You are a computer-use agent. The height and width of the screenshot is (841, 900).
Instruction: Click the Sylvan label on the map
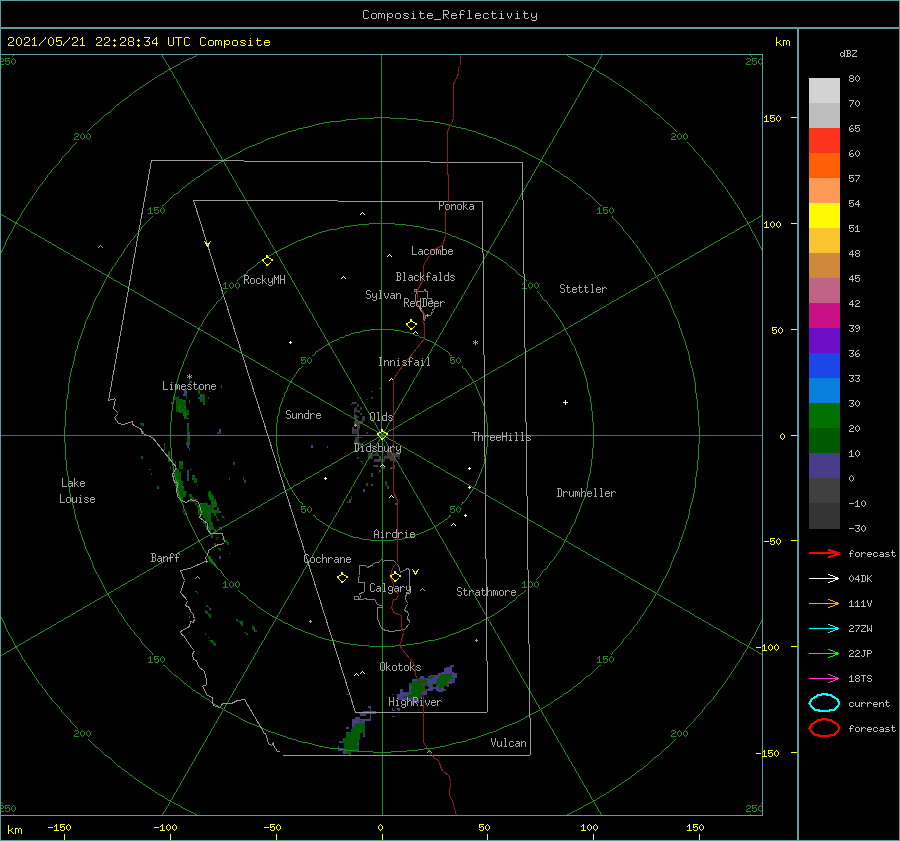click(383, 295)
